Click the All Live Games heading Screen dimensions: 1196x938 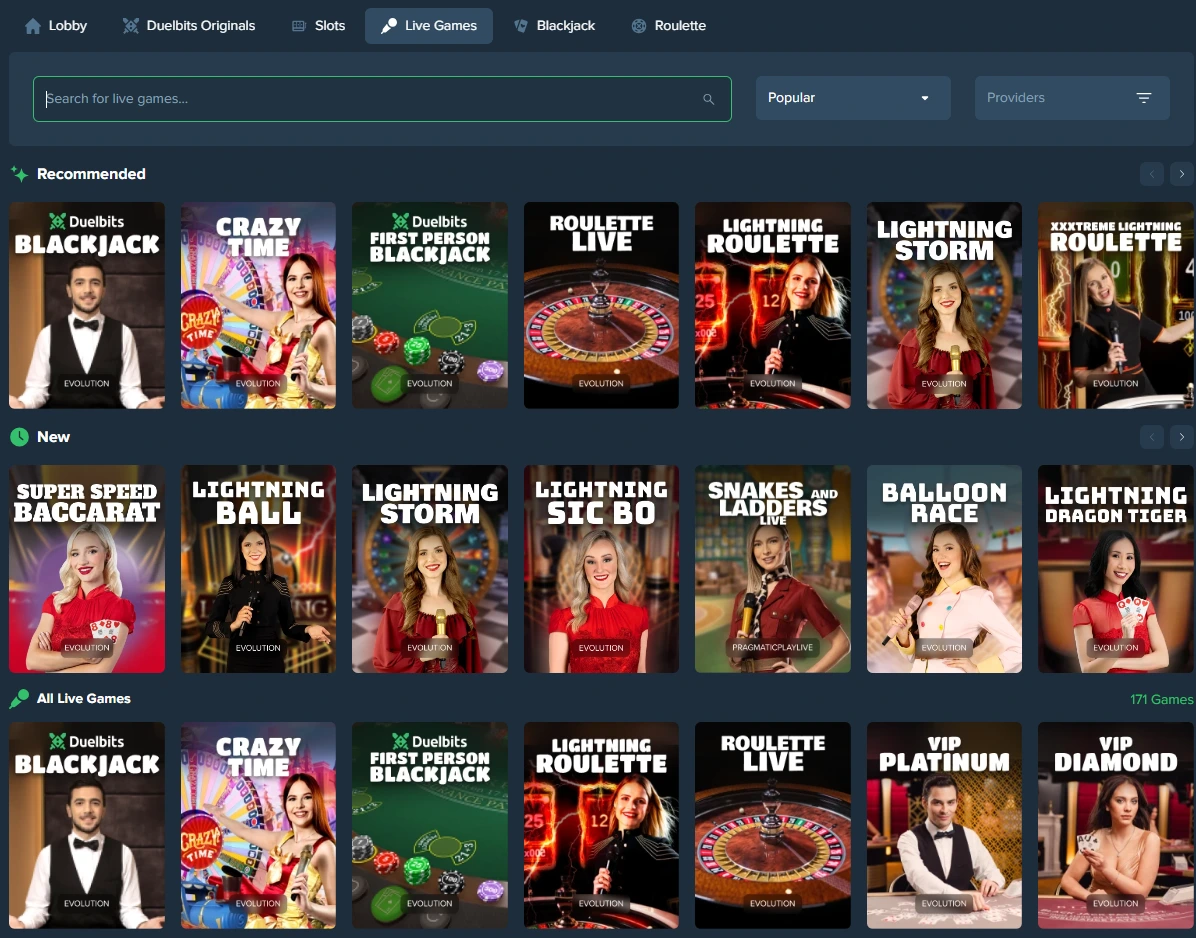tap(84, 699)
